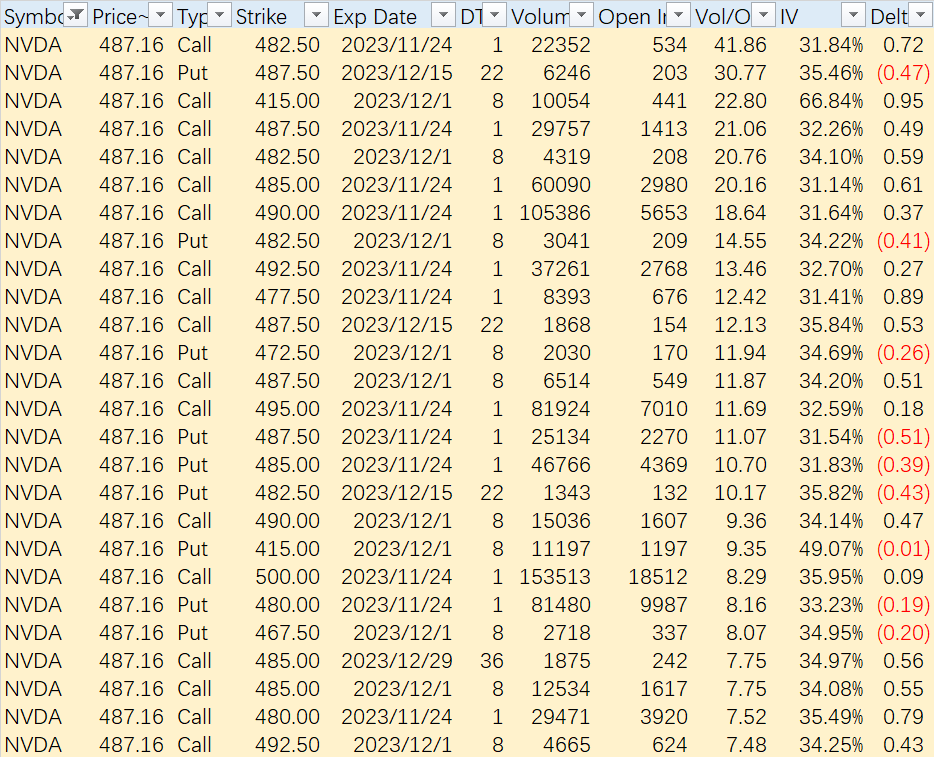Image resolution: width=934 pixels, height=757 pixels.
Task: Select the Vol/OI cell 22.80
Action: coord(740,101)
